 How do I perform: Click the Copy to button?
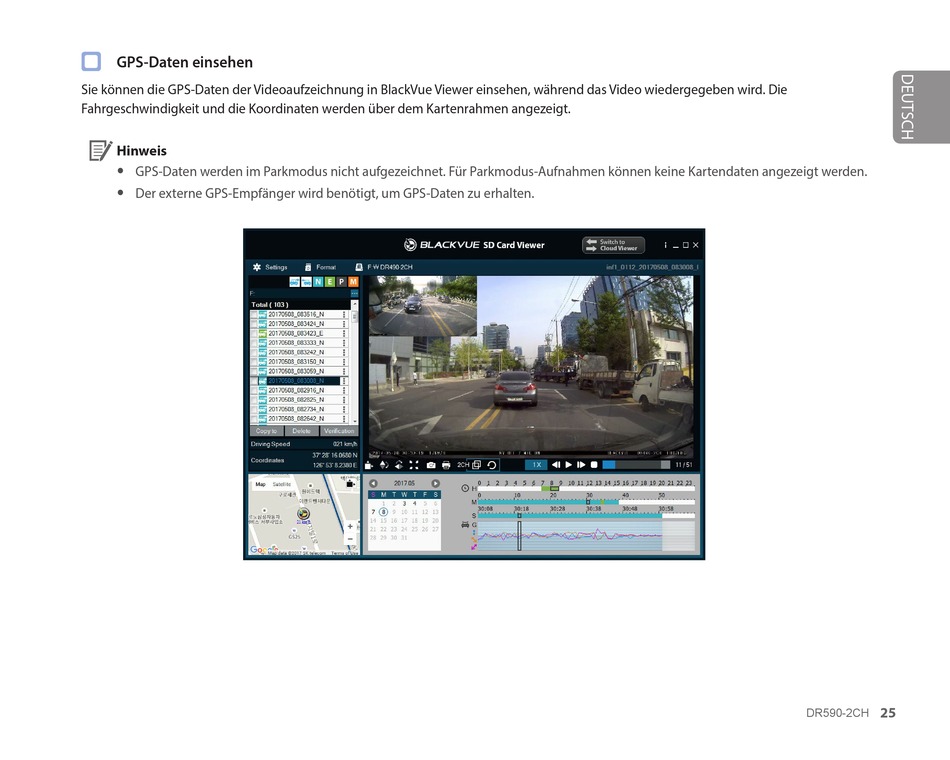point(267,431)
